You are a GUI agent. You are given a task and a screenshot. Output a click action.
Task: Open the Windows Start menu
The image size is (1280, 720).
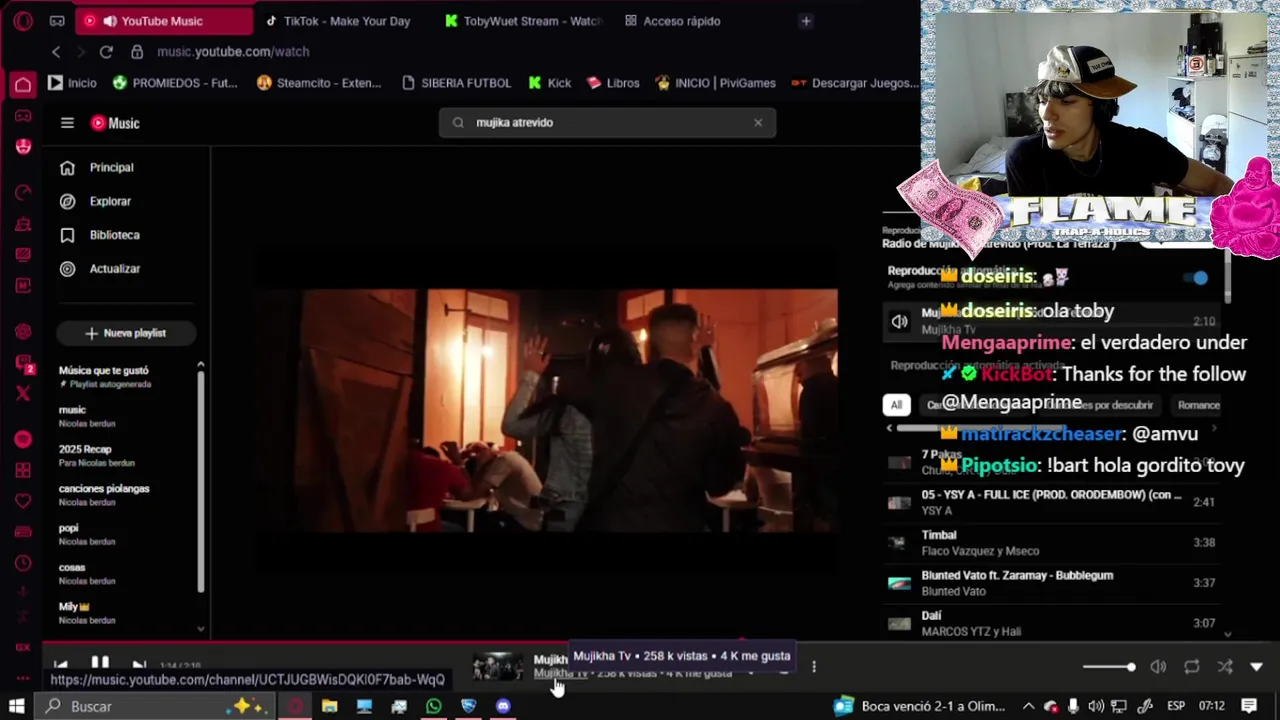[x=17, y=706]
